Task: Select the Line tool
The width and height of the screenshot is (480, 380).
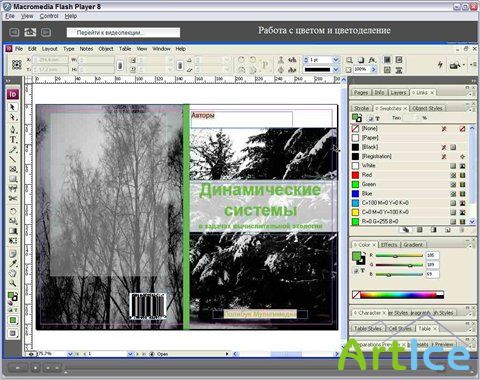Action: click(12, 159)
